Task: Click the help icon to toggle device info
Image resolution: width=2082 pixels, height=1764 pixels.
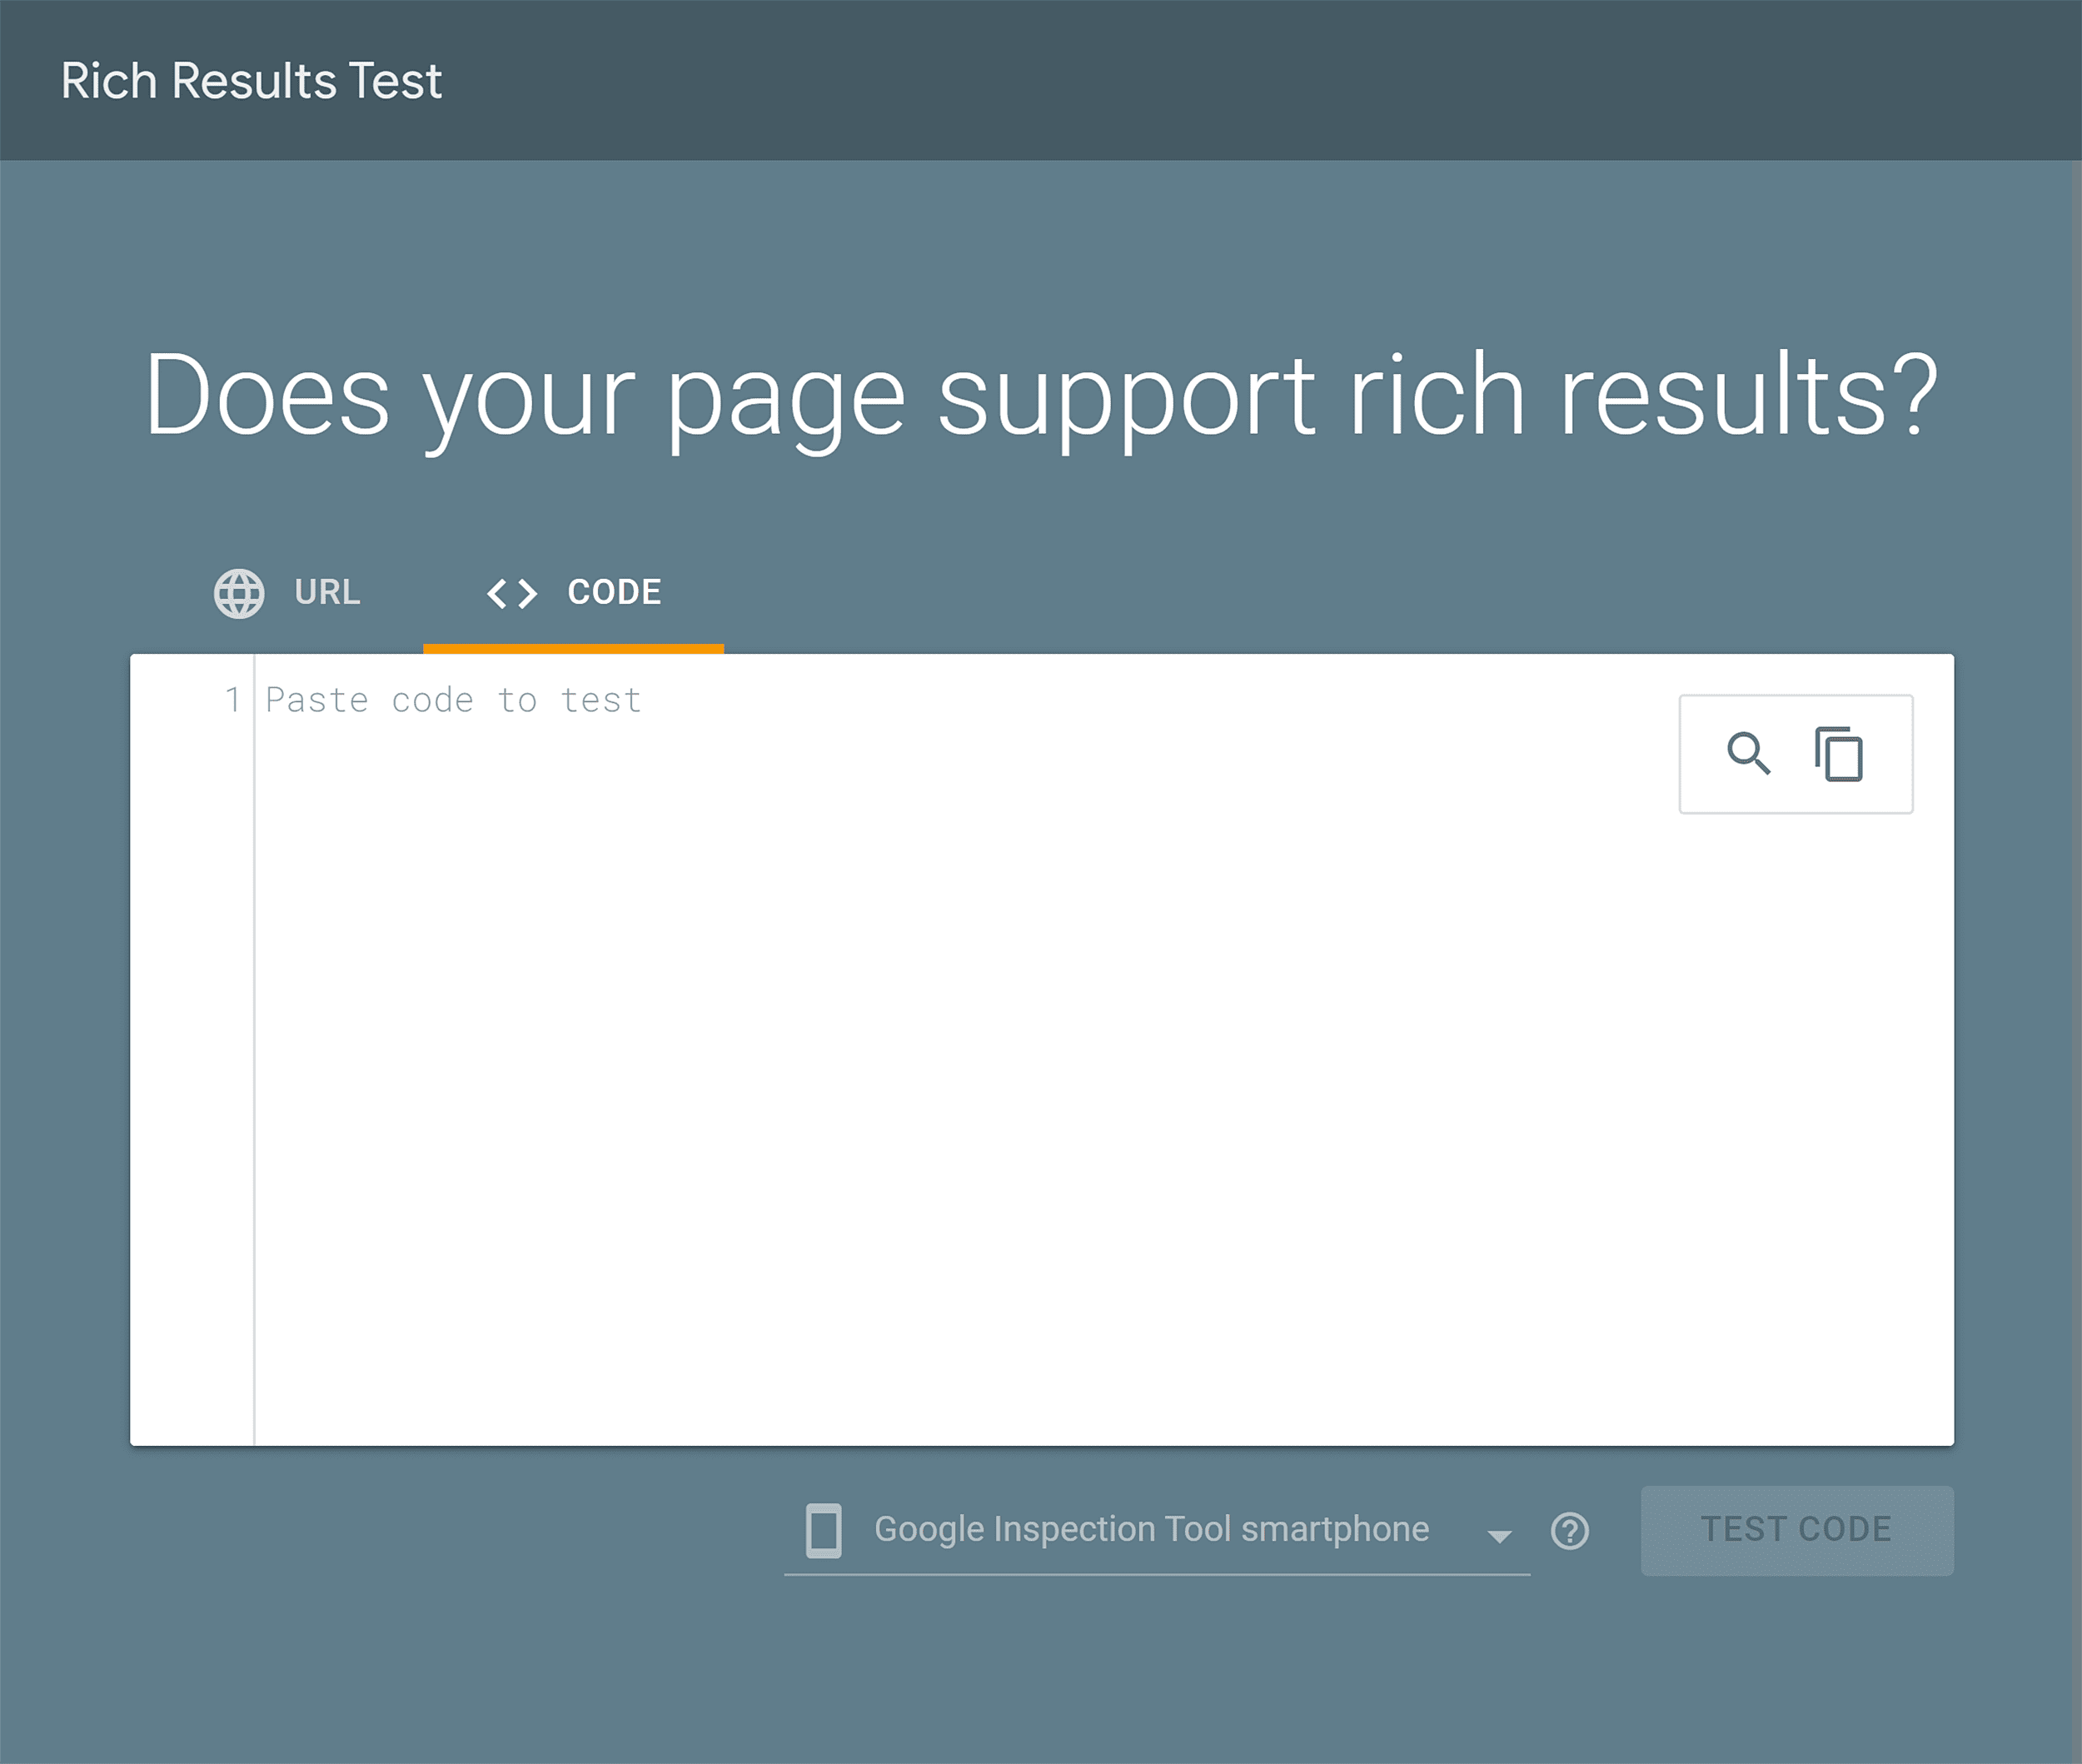Action: click(x=1571, y=1530)
